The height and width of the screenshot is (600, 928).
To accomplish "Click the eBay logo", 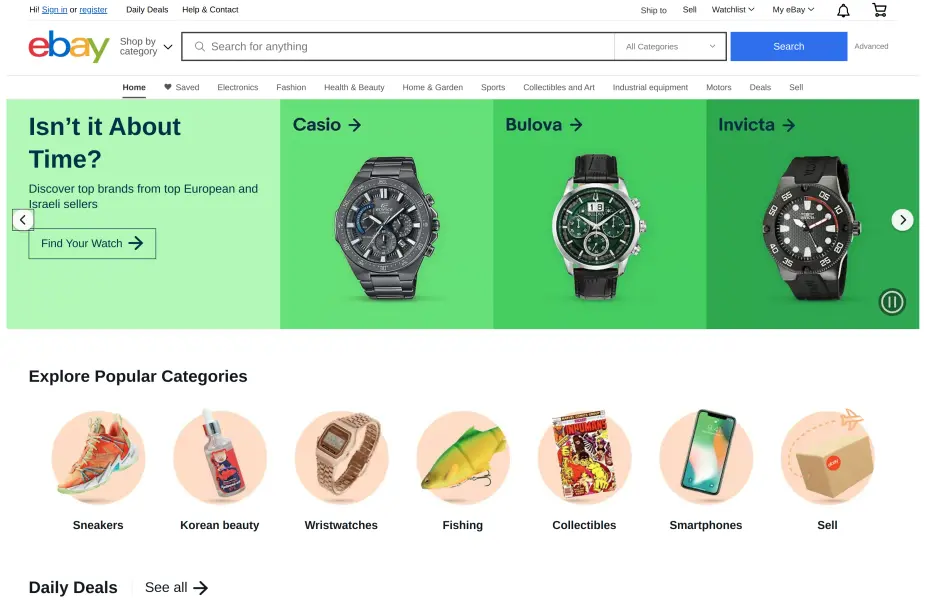I will 69,46.
